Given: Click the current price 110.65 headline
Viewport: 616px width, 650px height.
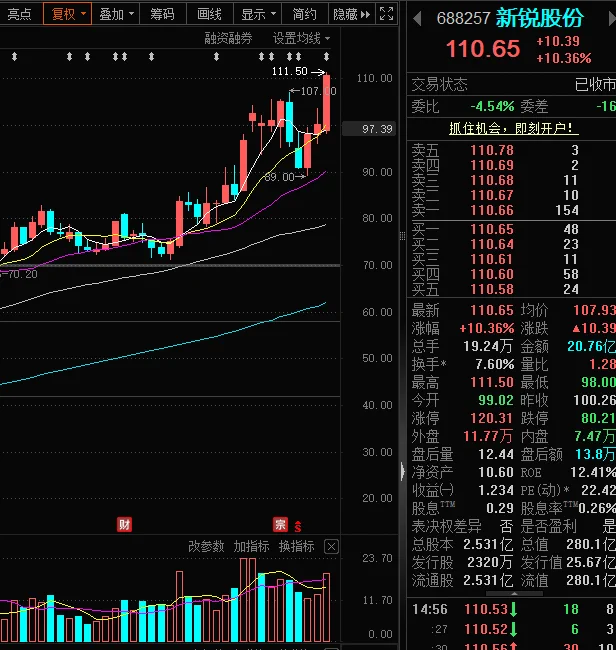Looking at the screenshot, I should tap(483, 49).
